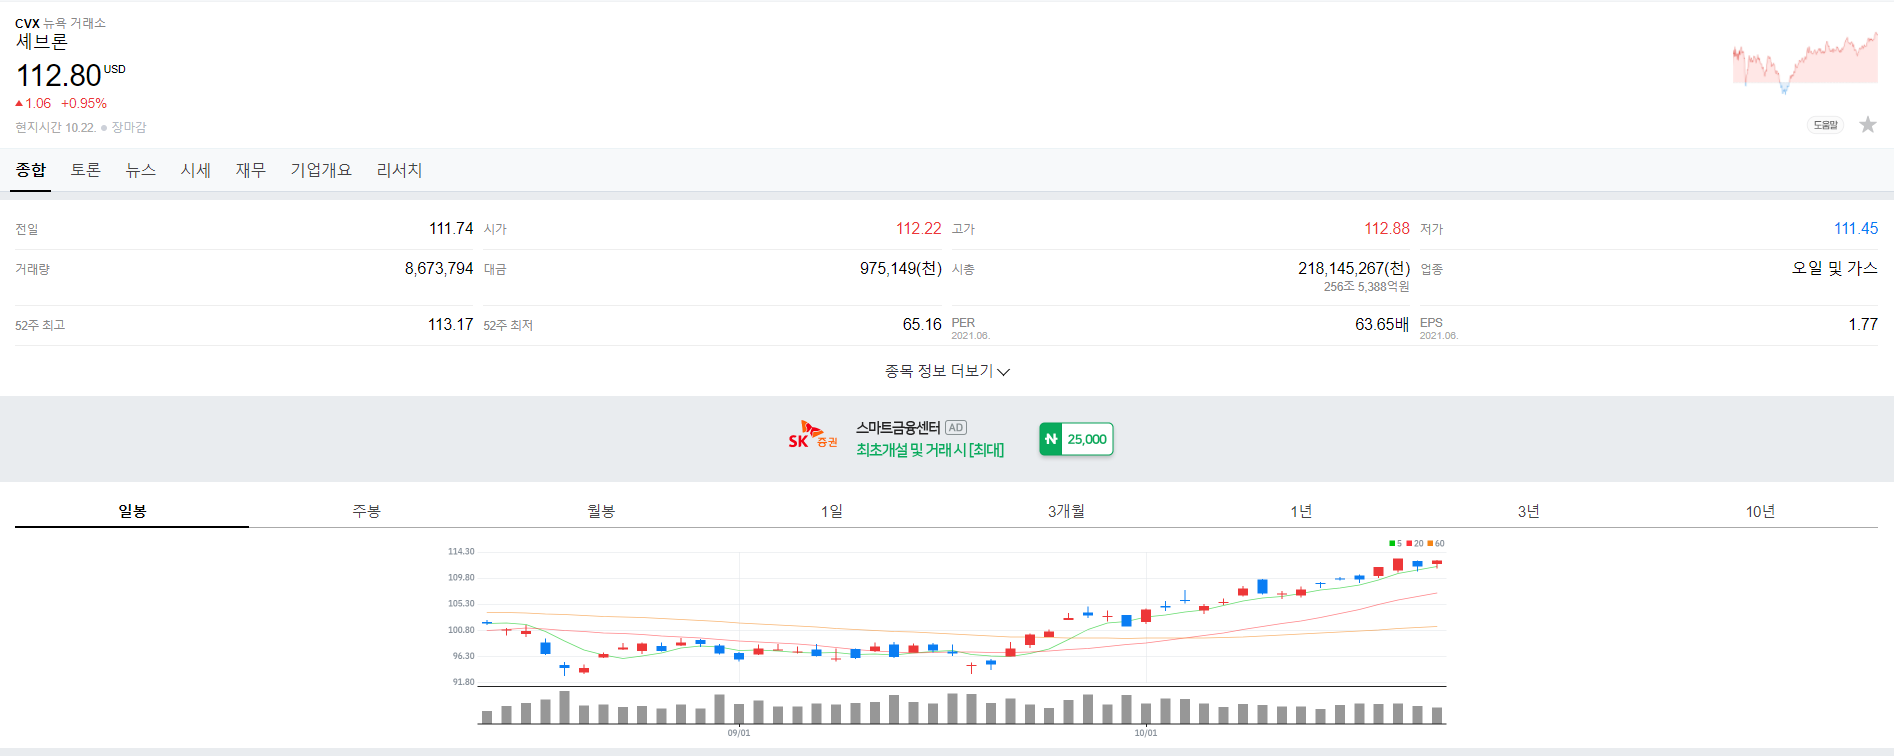This screenshot has height=756, width=1894.
Task: Click the 52주 최저 value 65.16
Action: 922,325
